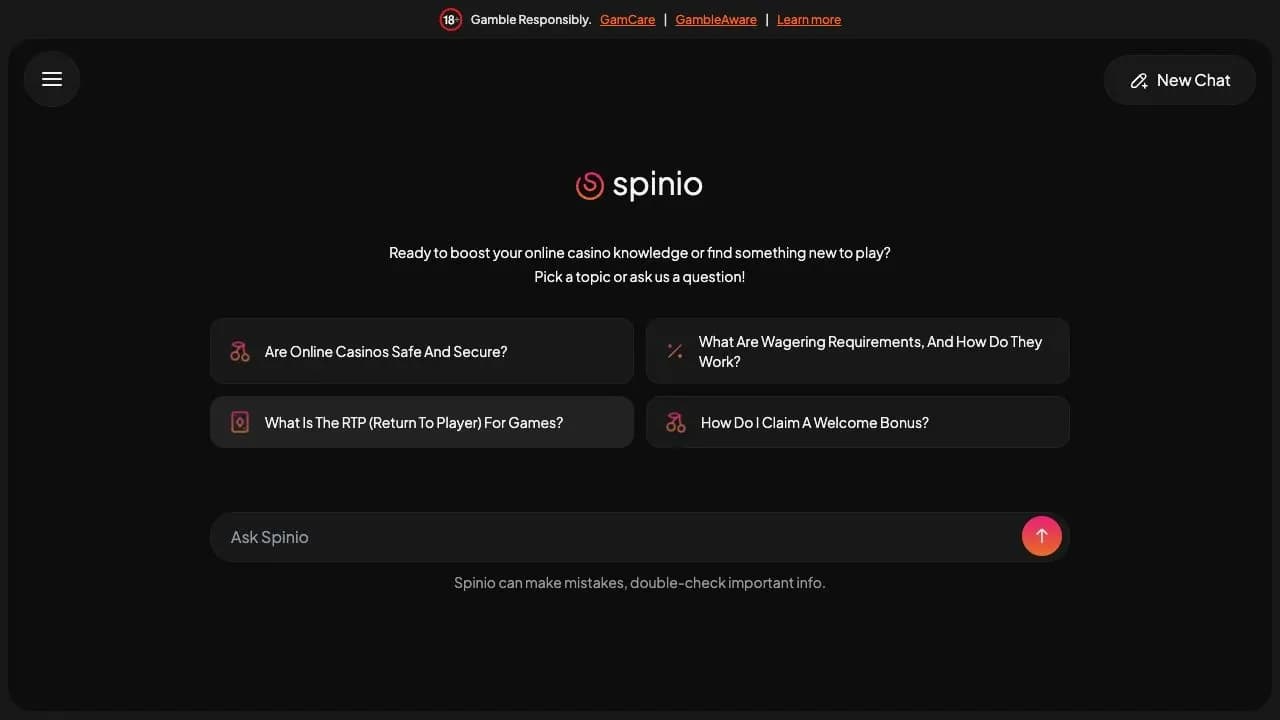Image resolution: width=1280 pixels, height=720 pixels.
Task: Choose the RTP (Return To Player) topic
Action: point(422,422)
